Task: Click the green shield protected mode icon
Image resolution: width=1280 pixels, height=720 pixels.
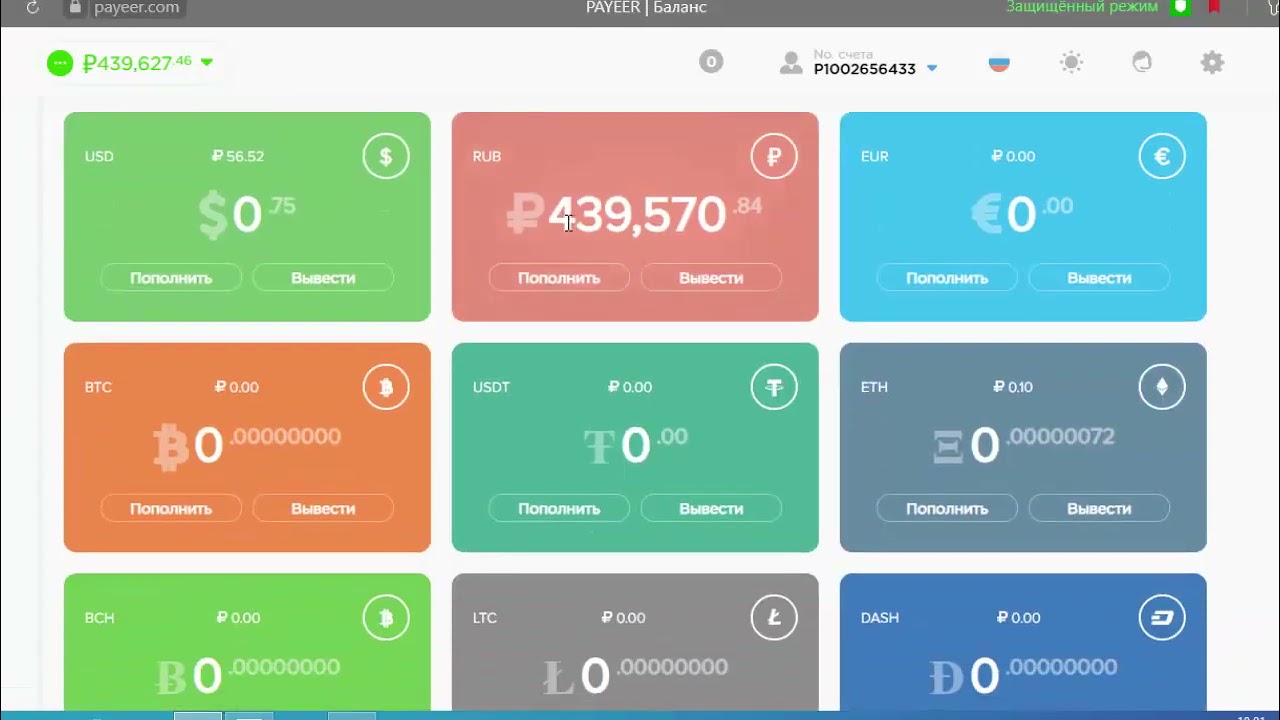Action: [x=1181, y=7]
